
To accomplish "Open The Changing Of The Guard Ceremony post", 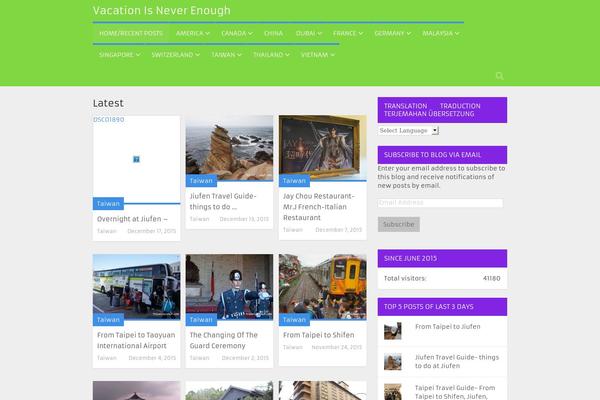I will (x=223, y=340).
